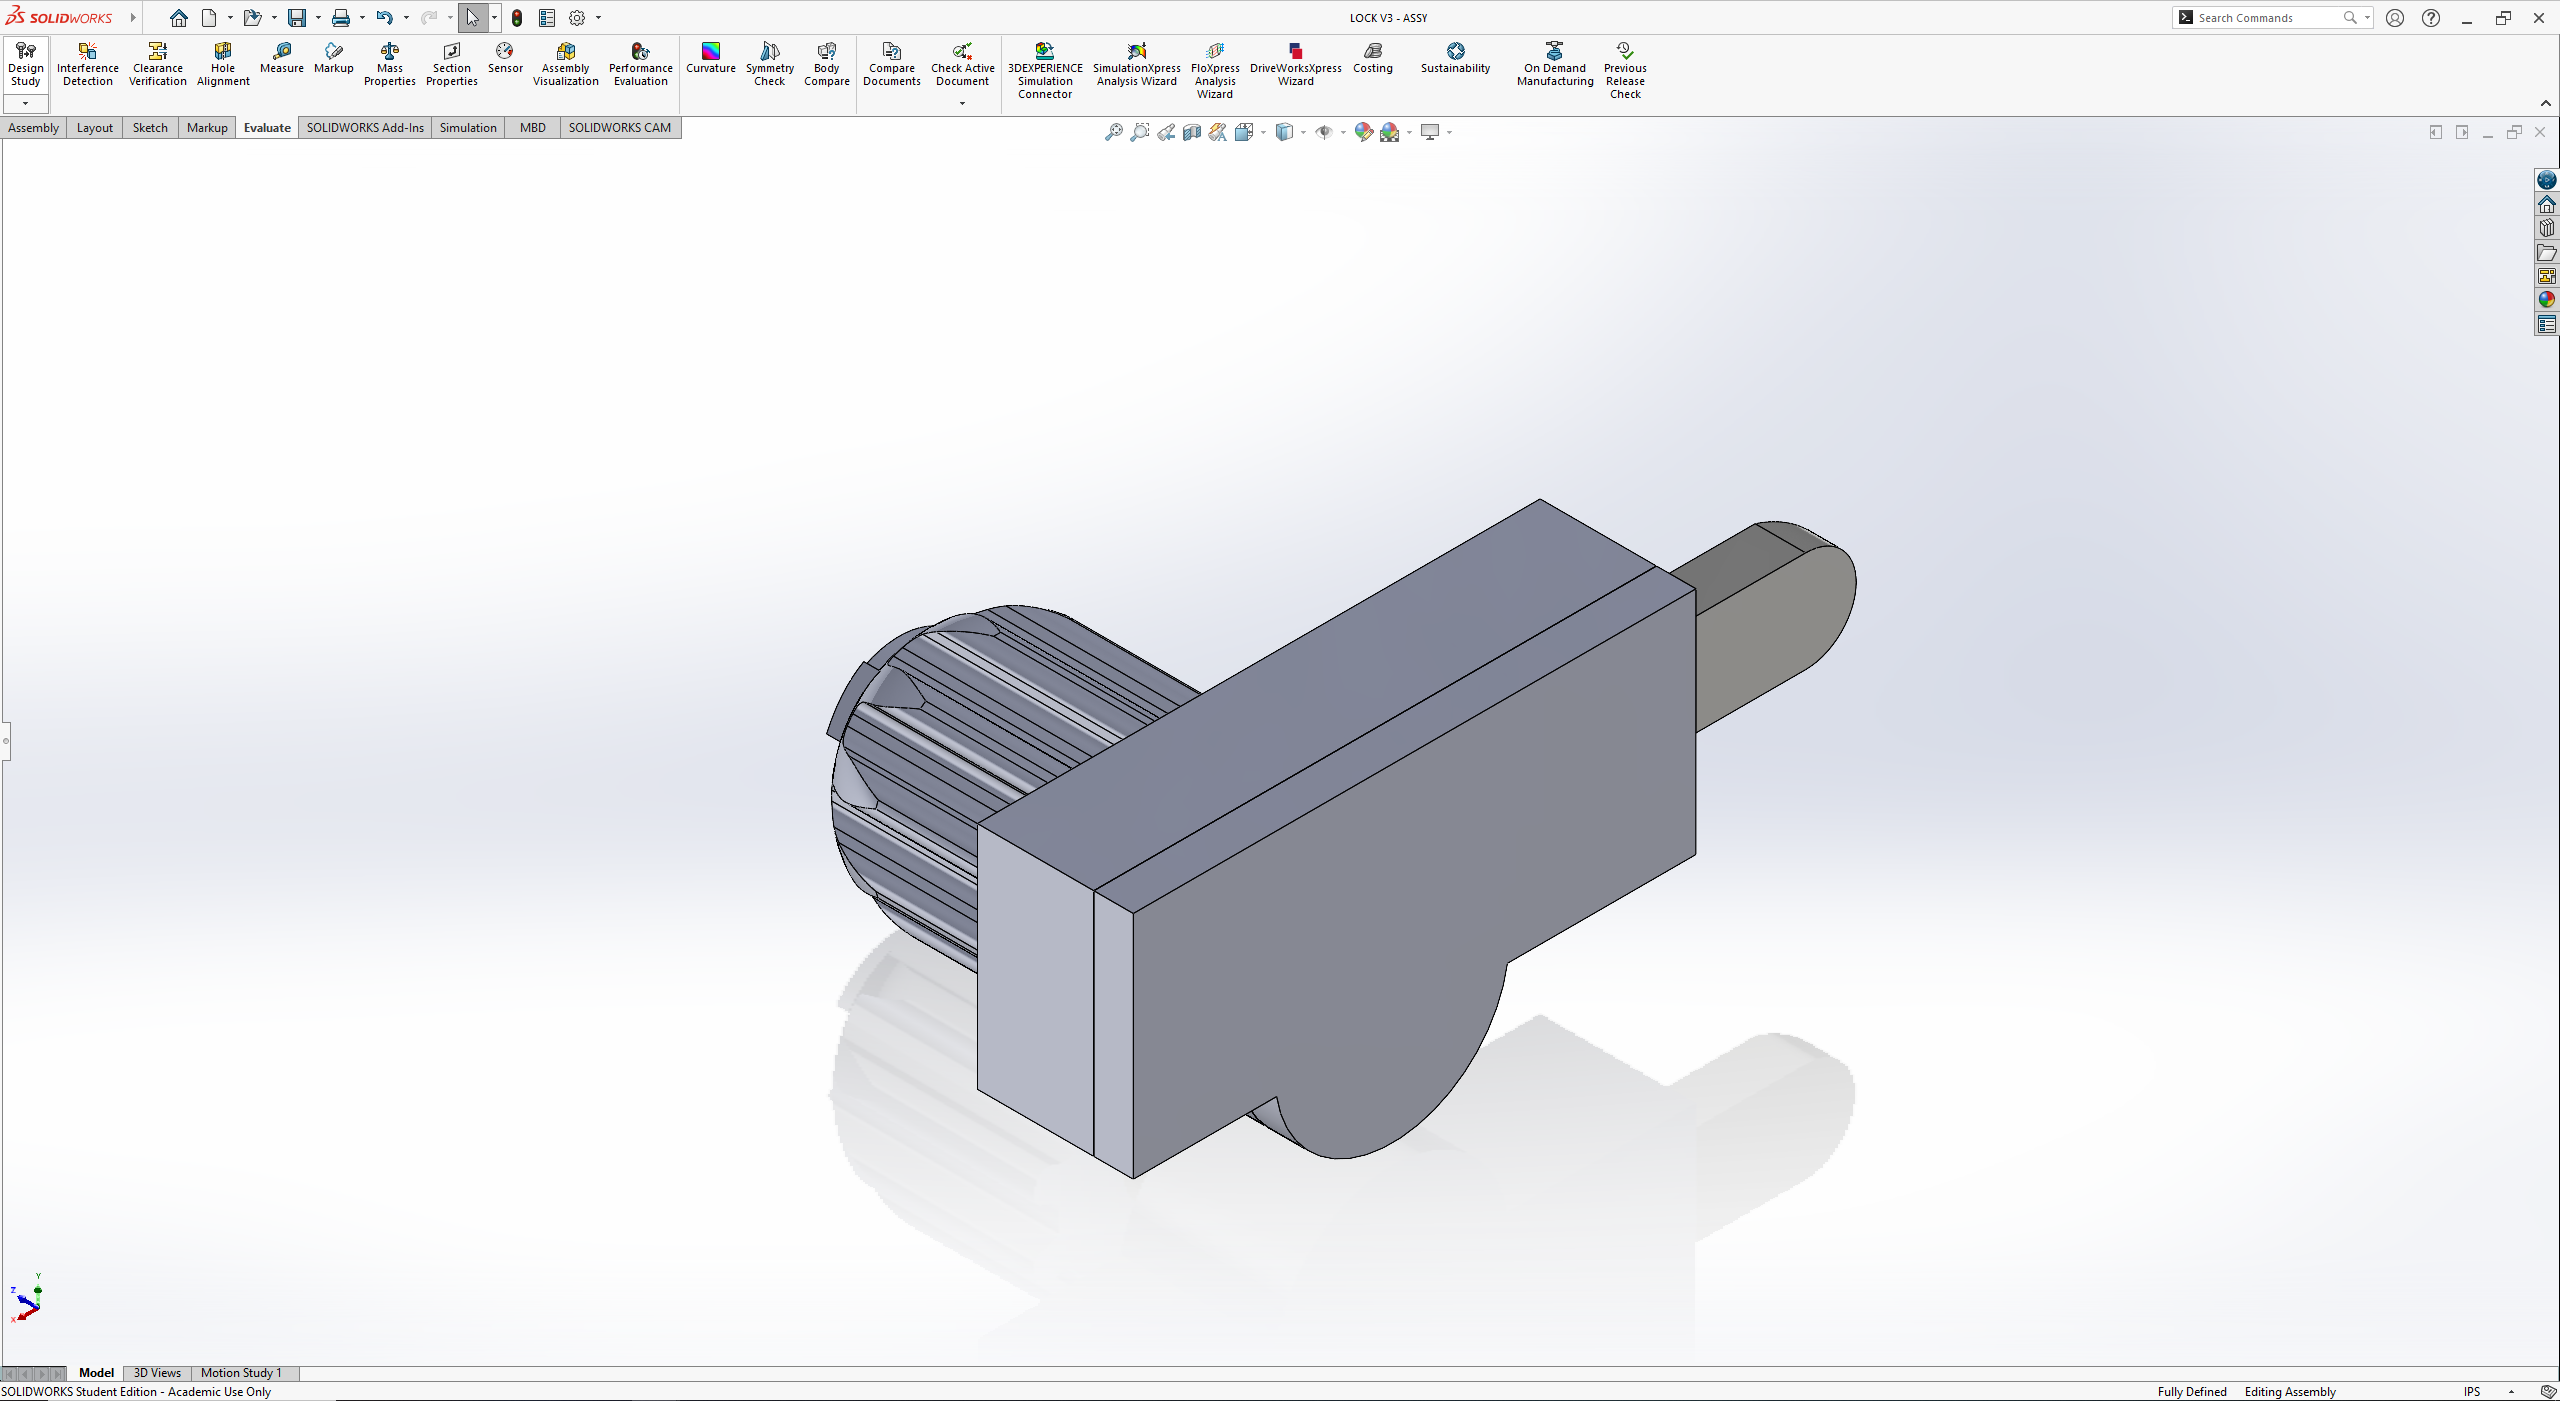Click the Section View icon in view toolbar
Viewport: 2560px width, 1401px height.
pyautogui.click(x=1192, y=132)
